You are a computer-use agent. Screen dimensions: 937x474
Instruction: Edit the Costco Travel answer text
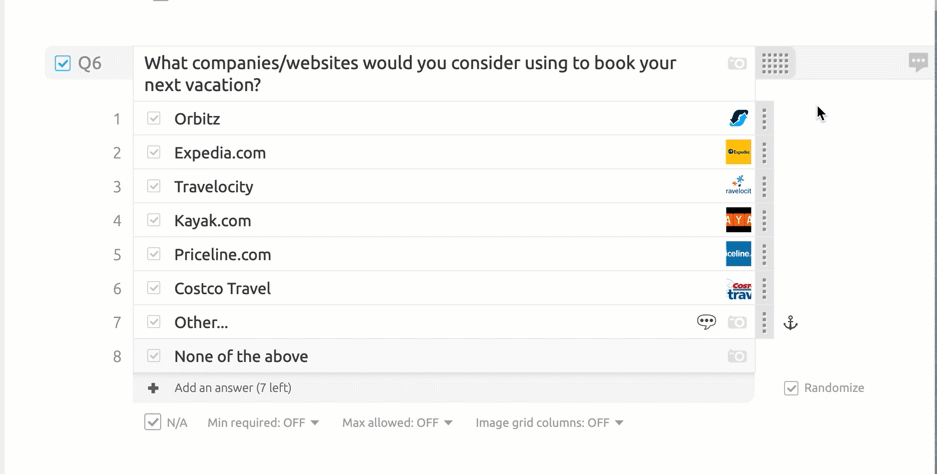click(222, 288)
